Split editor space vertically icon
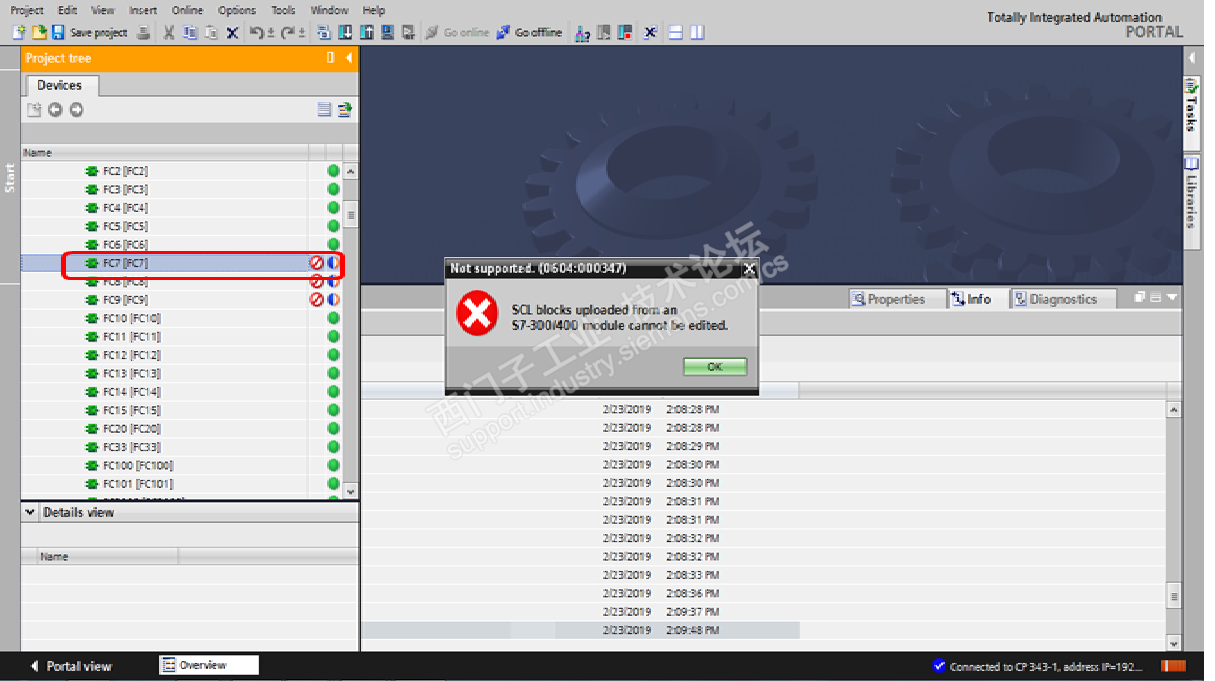 pos(697,32)
